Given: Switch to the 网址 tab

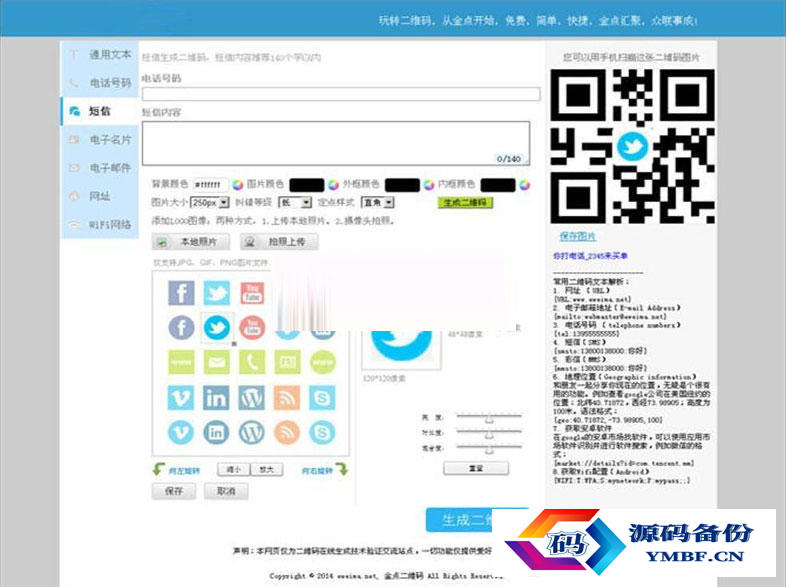Looking at the screenshot, I should click(100, 196).
